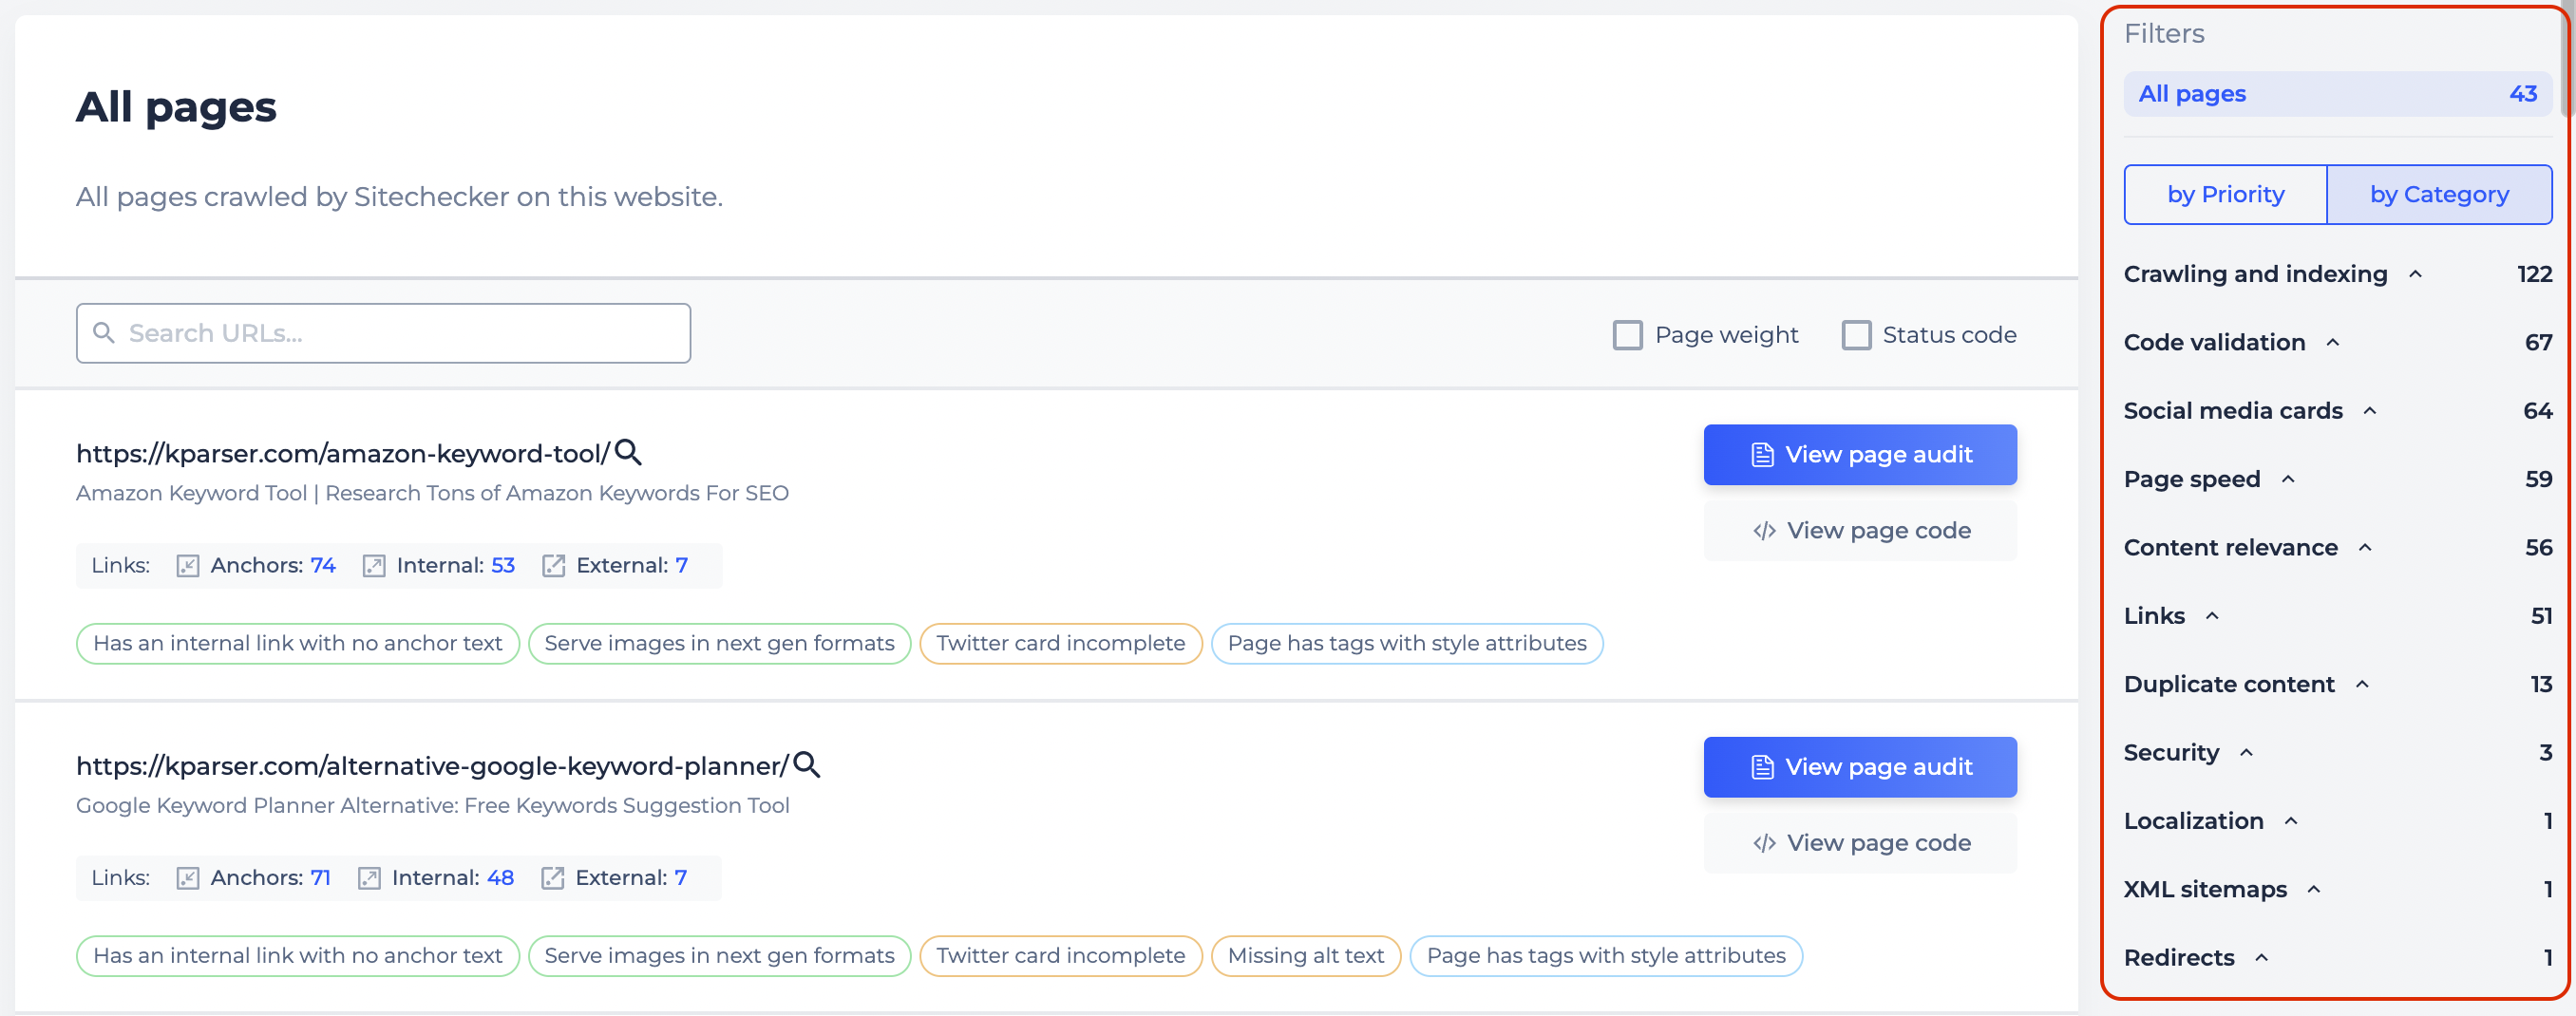Click Anchors count 74
This screenshot has height=1016, width=2576.
pyautogui.click(x=322, y=566)
